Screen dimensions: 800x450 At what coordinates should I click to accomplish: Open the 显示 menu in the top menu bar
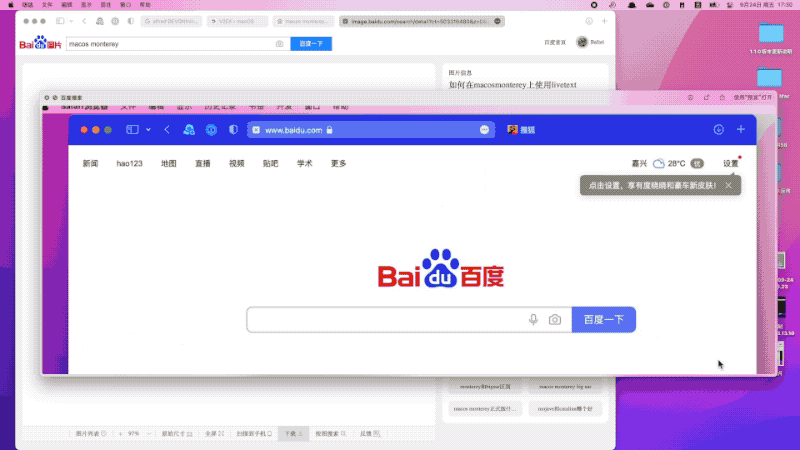pos(87,5)
